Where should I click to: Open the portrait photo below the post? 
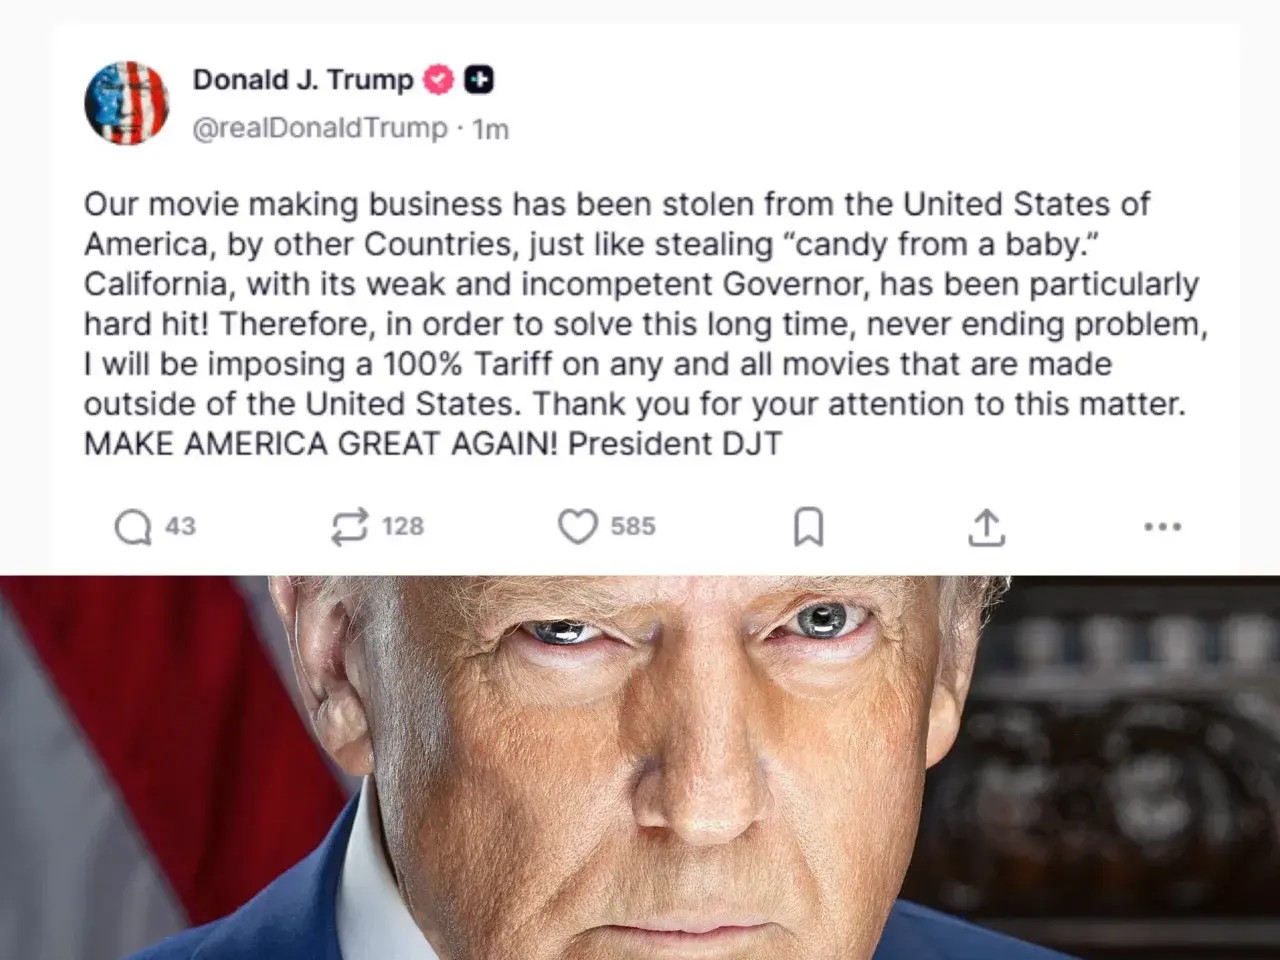[640, 768]
